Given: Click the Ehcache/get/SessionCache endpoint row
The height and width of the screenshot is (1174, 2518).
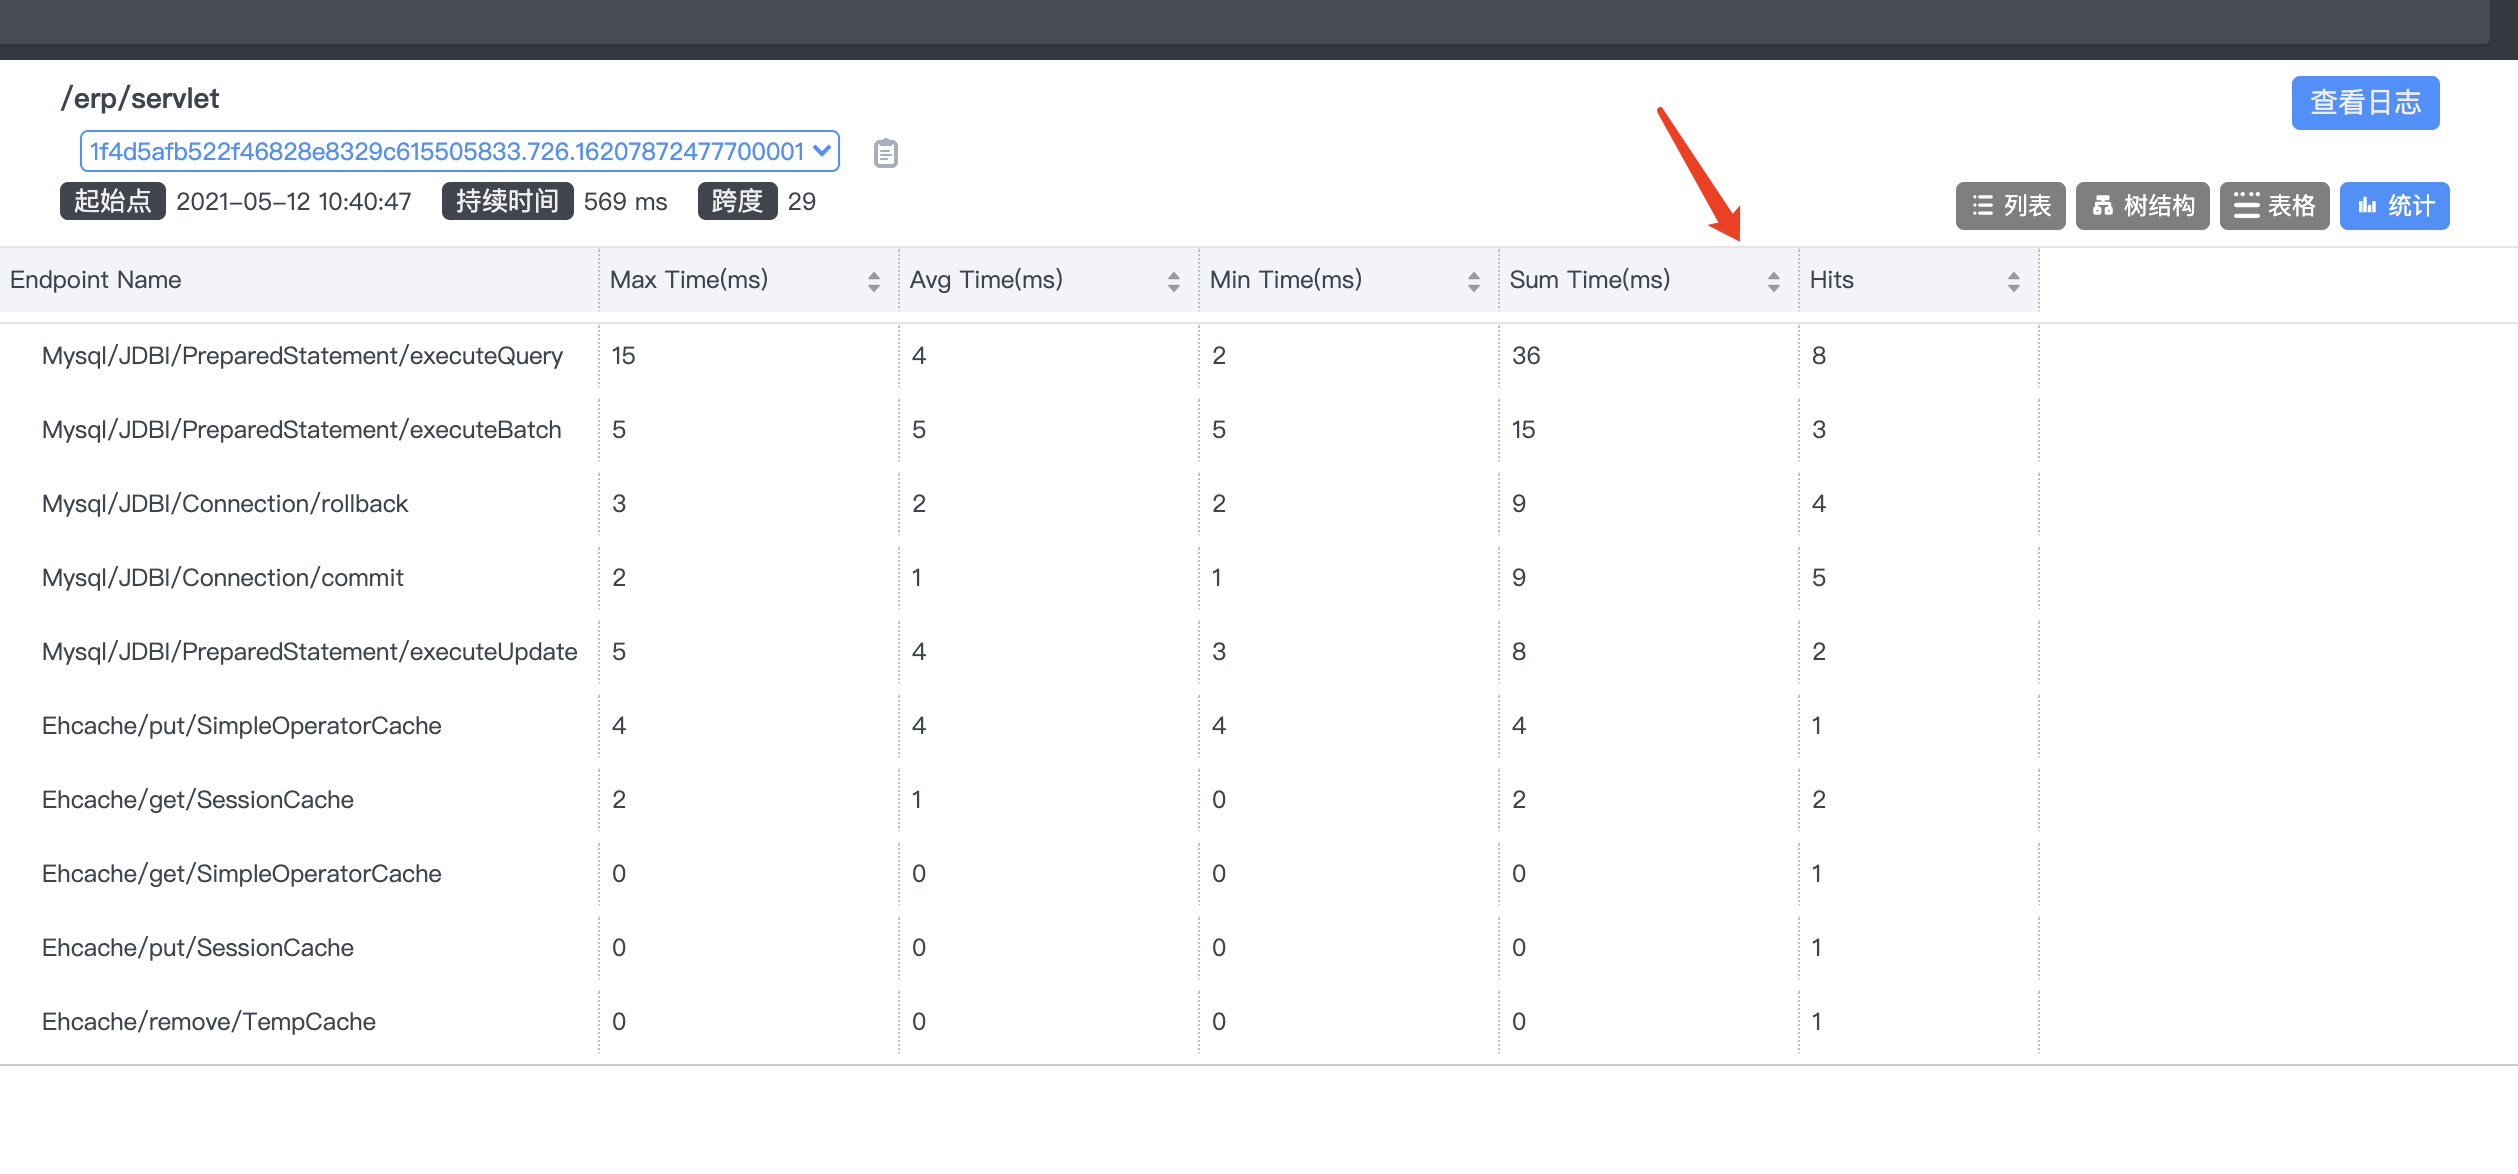Looking at the screenshot, I should pos(197,800).
